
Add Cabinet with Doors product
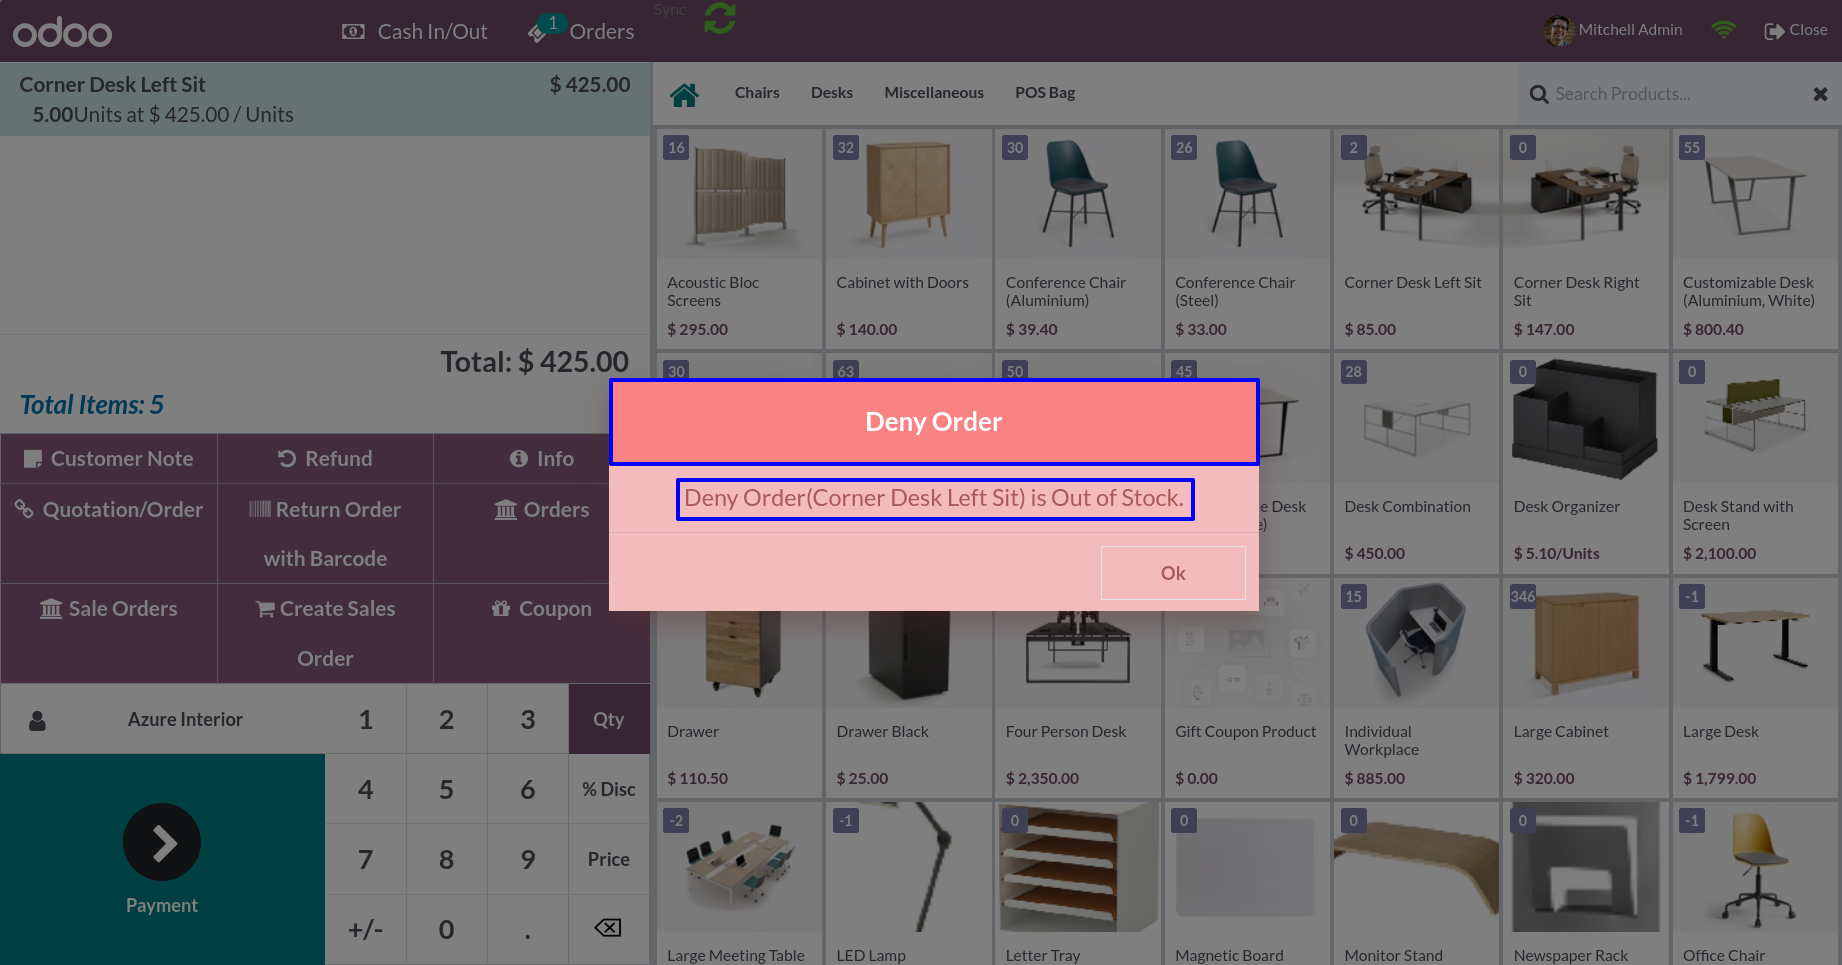click(x=908, y=239)
